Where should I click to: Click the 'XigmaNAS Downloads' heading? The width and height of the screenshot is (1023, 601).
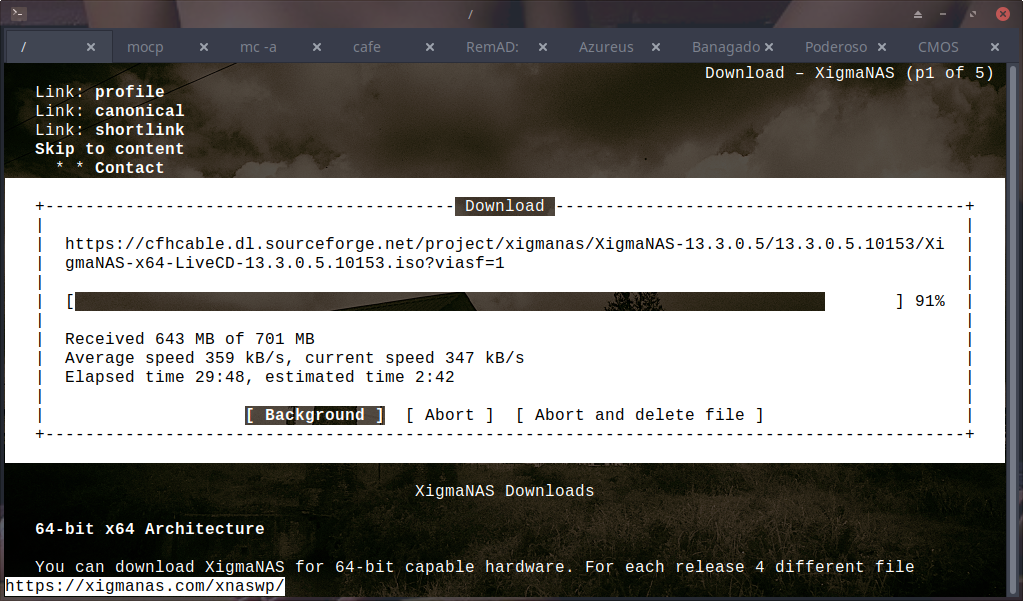click(x=504, y=491)
